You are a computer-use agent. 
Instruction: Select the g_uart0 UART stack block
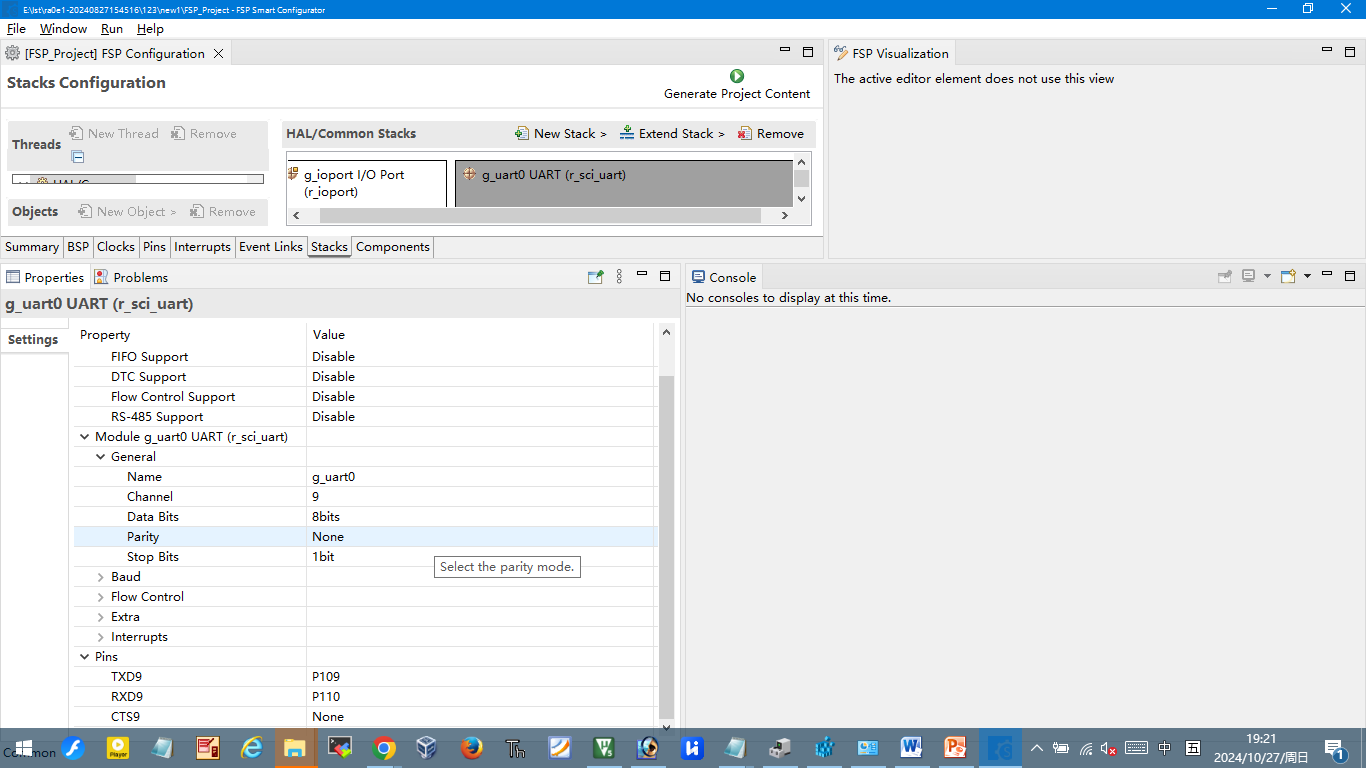click(624, 183)
